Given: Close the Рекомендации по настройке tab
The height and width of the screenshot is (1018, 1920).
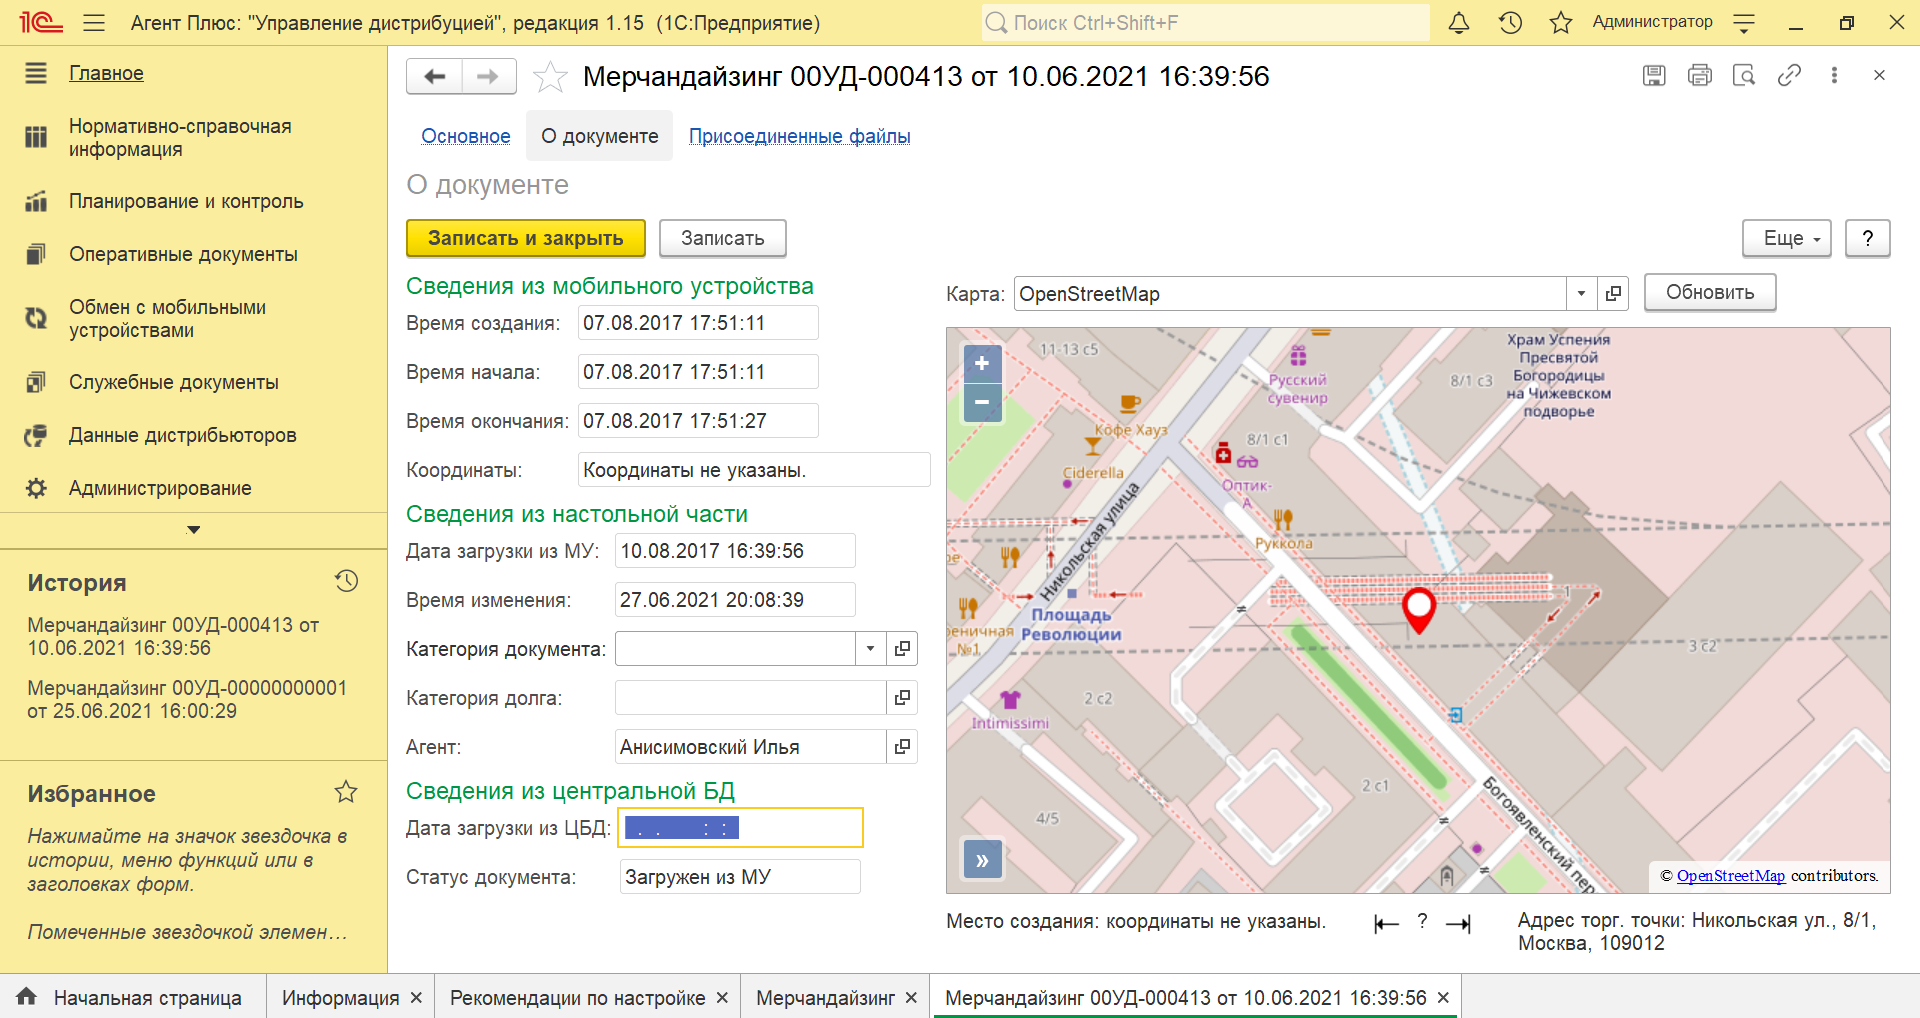Looking at the screenshot, I should tap(722, 998).
